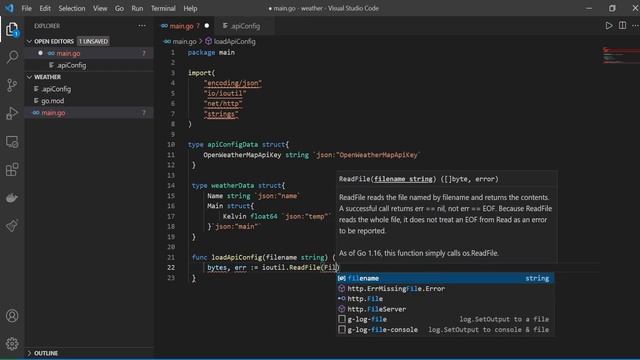
Task: Click Kelvin float64 field line
Action: pyautogui.click(x=276, y=216)
